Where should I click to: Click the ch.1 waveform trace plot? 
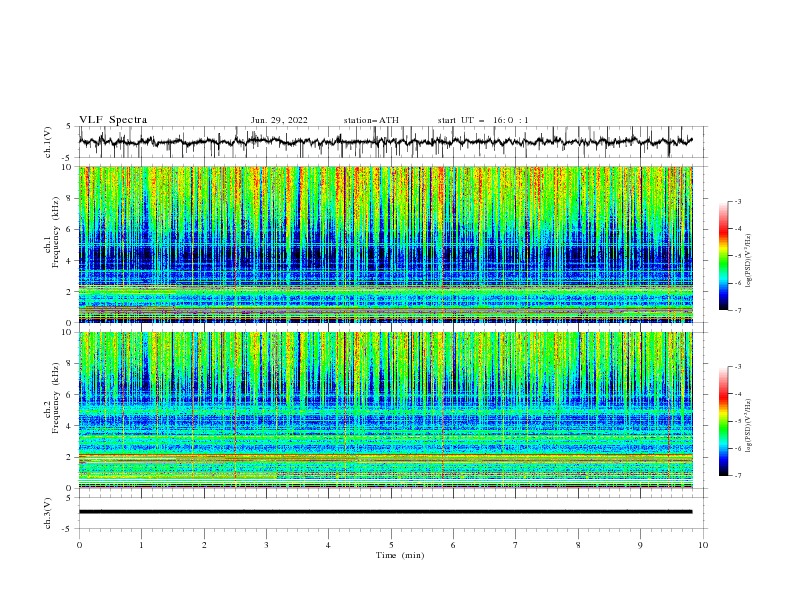click(386, 142)
